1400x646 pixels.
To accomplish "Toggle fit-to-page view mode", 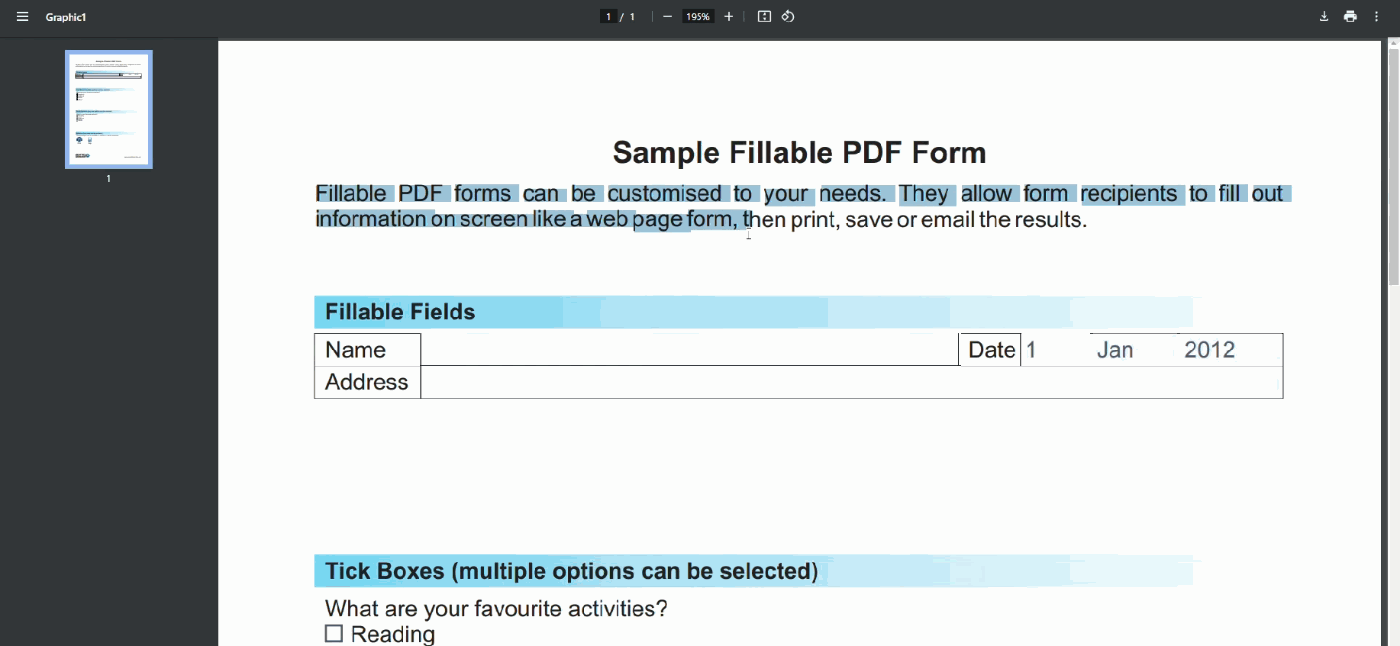I will point(765,16).
